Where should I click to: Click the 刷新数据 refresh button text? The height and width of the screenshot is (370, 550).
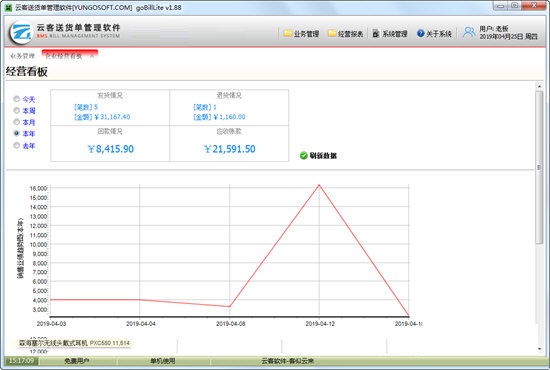(323, 155)
